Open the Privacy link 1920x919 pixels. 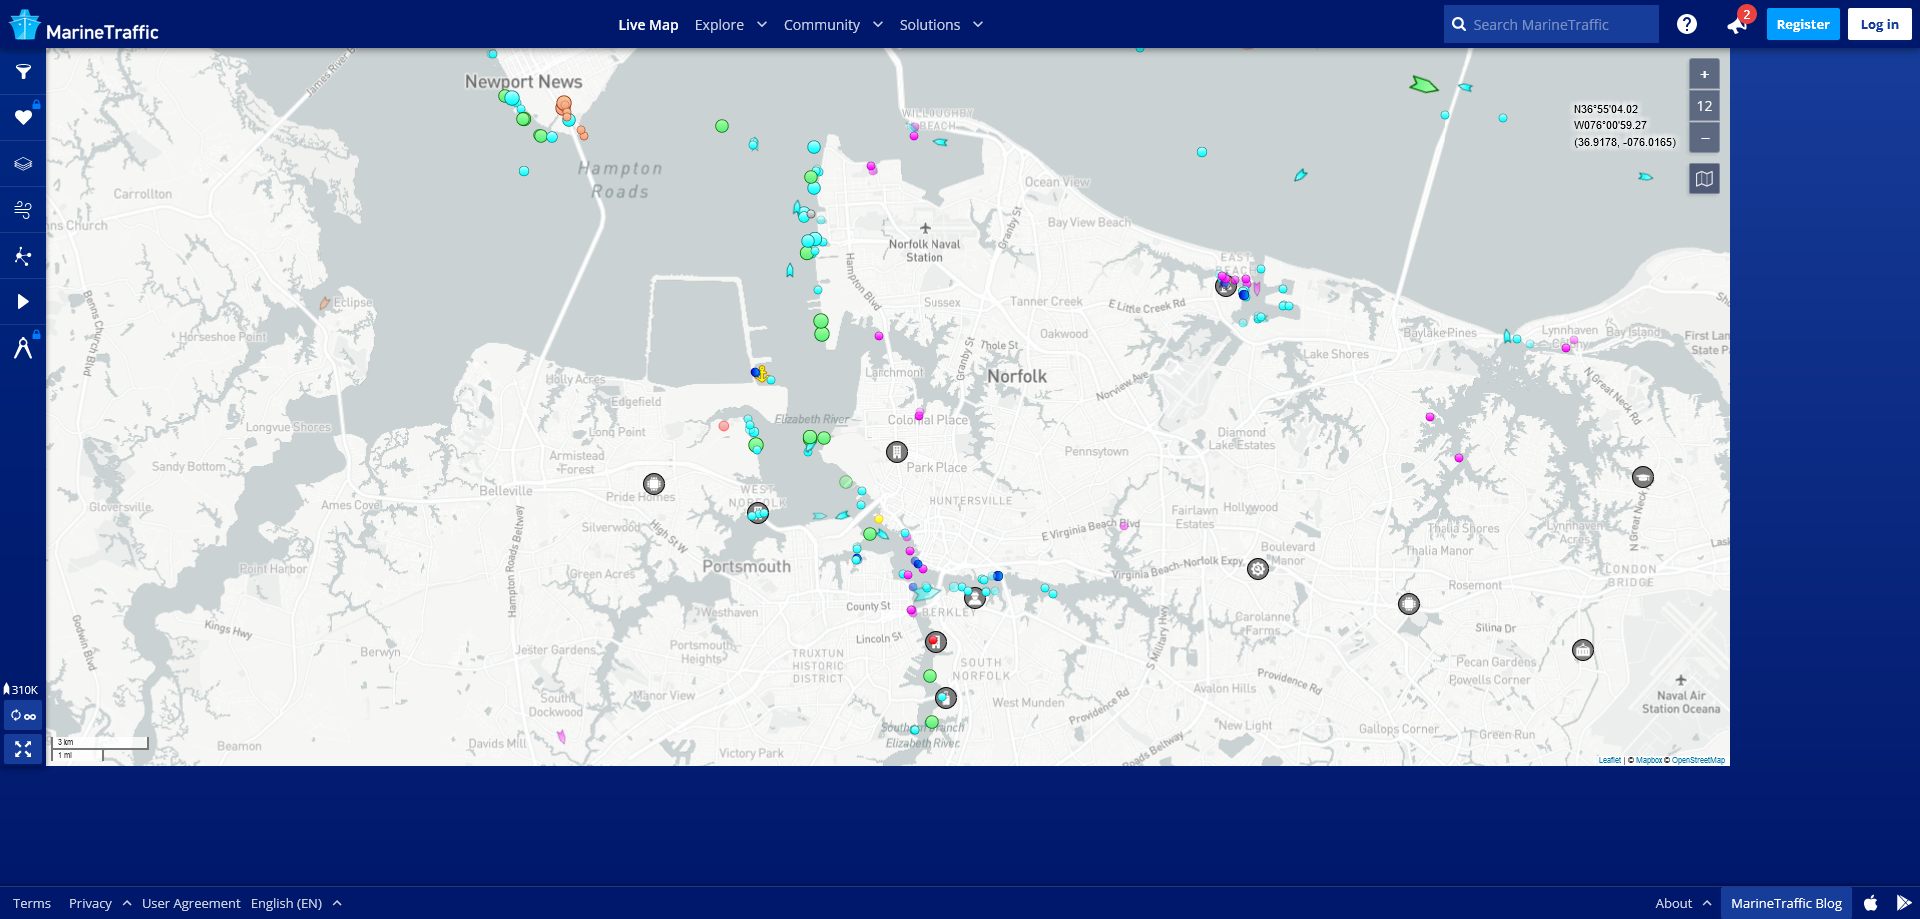coord(90,903)
